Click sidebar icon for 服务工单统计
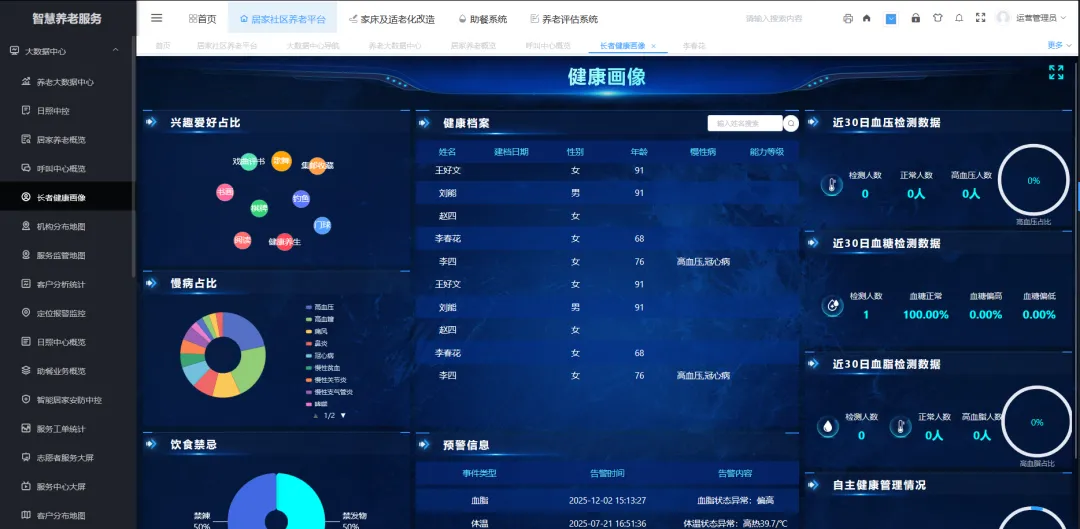The width and height of the screenshot is (1080, 529). tap(26, 428)
